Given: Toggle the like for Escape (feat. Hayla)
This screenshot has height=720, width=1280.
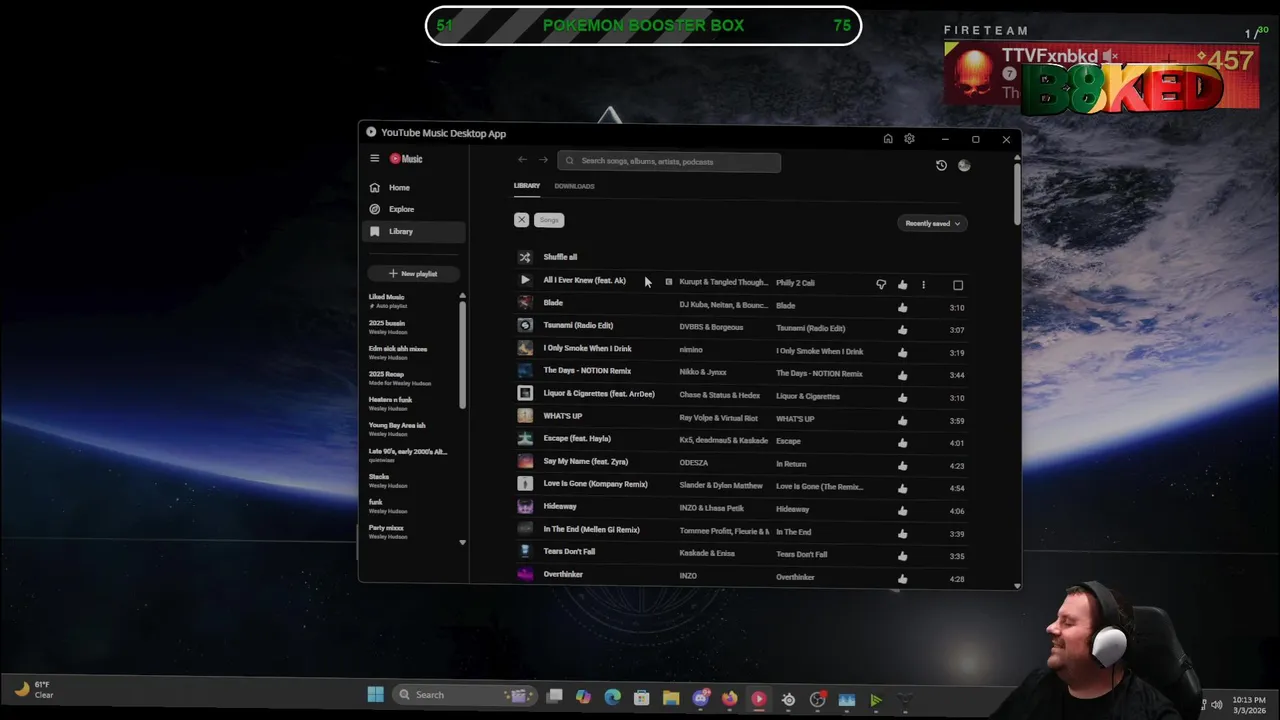Looking at the screenshot, I should coord(903,443).
